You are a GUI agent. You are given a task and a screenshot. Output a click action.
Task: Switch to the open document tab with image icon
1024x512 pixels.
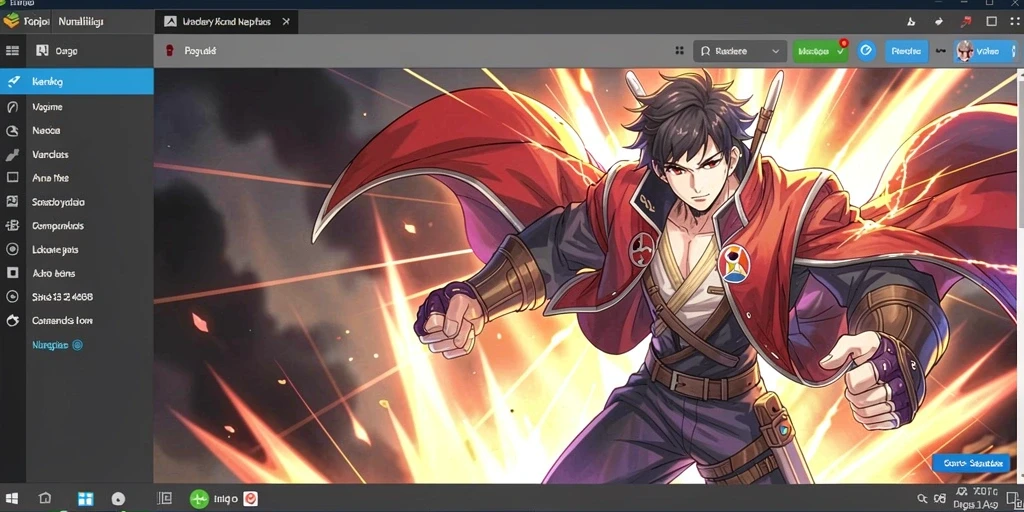(x=227, y=22)
